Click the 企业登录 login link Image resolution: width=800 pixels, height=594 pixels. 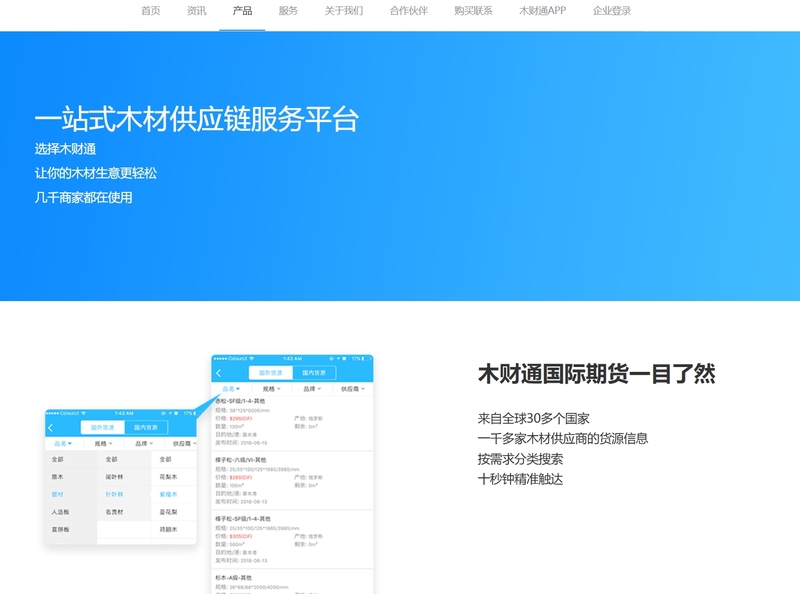(x=612, y=11)
